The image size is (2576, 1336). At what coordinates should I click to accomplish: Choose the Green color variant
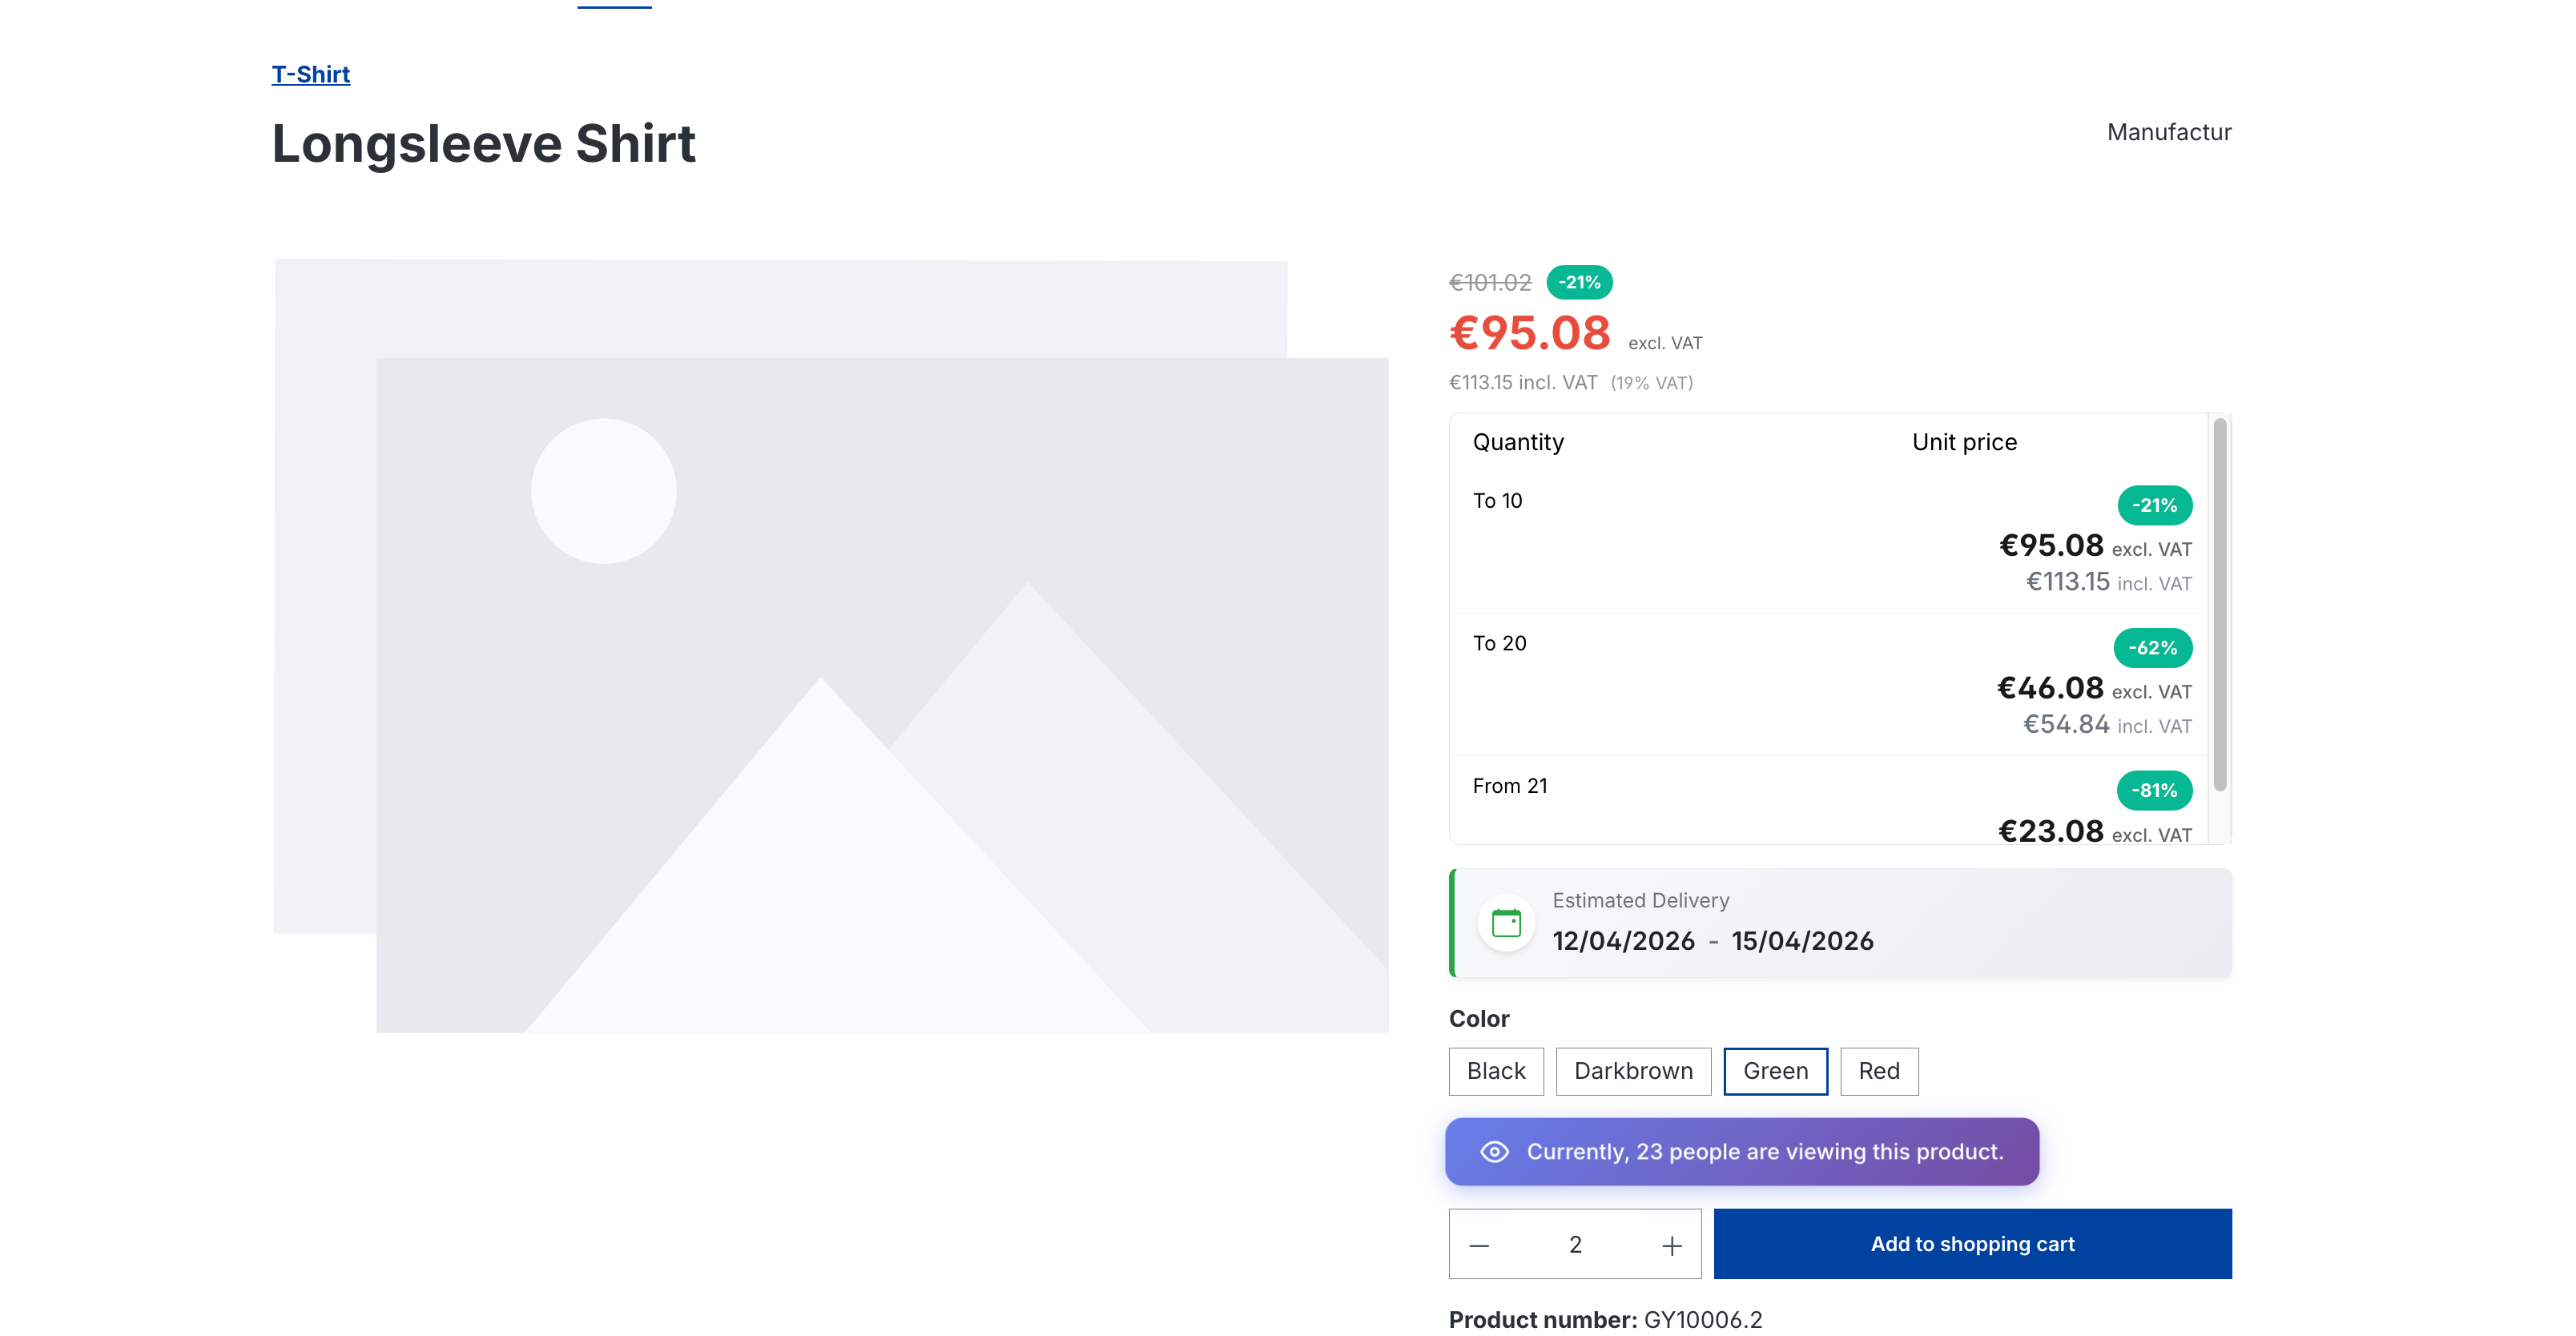[x=1775, y=1071]
